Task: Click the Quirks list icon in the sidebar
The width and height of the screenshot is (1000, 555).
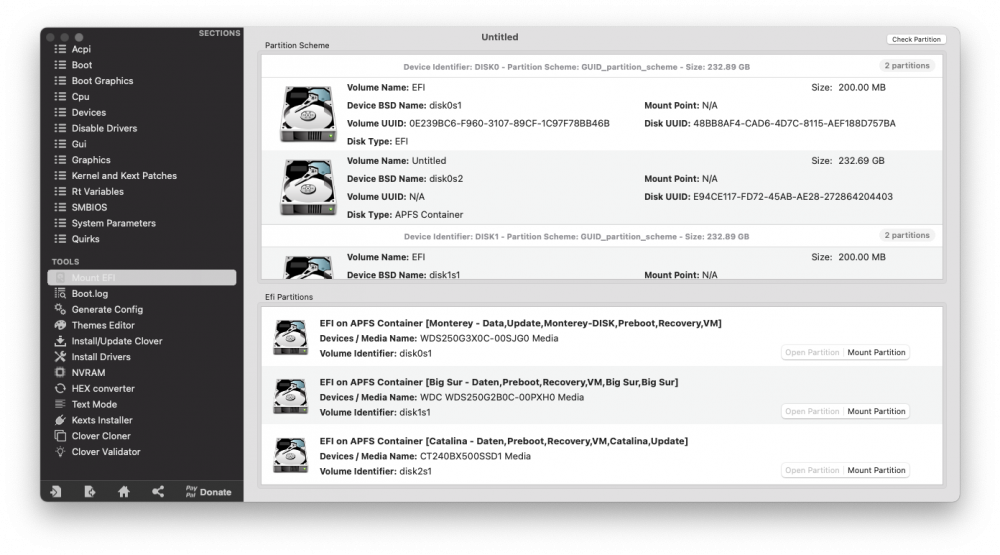Action: click(60, 239)
